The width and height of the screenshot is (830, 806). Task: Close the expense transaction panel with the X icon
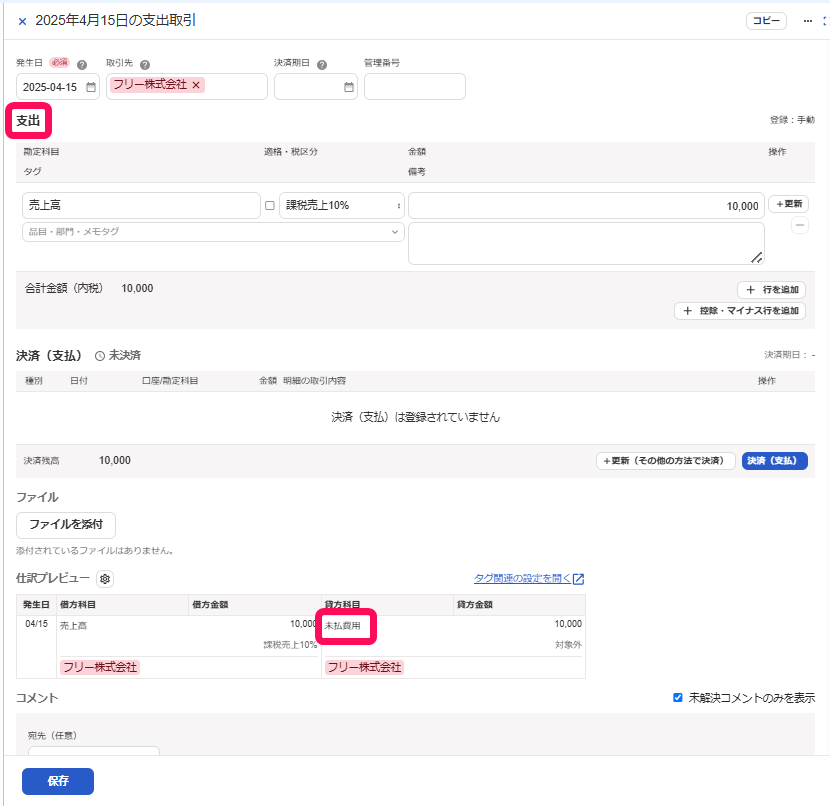tap(22, 21)
